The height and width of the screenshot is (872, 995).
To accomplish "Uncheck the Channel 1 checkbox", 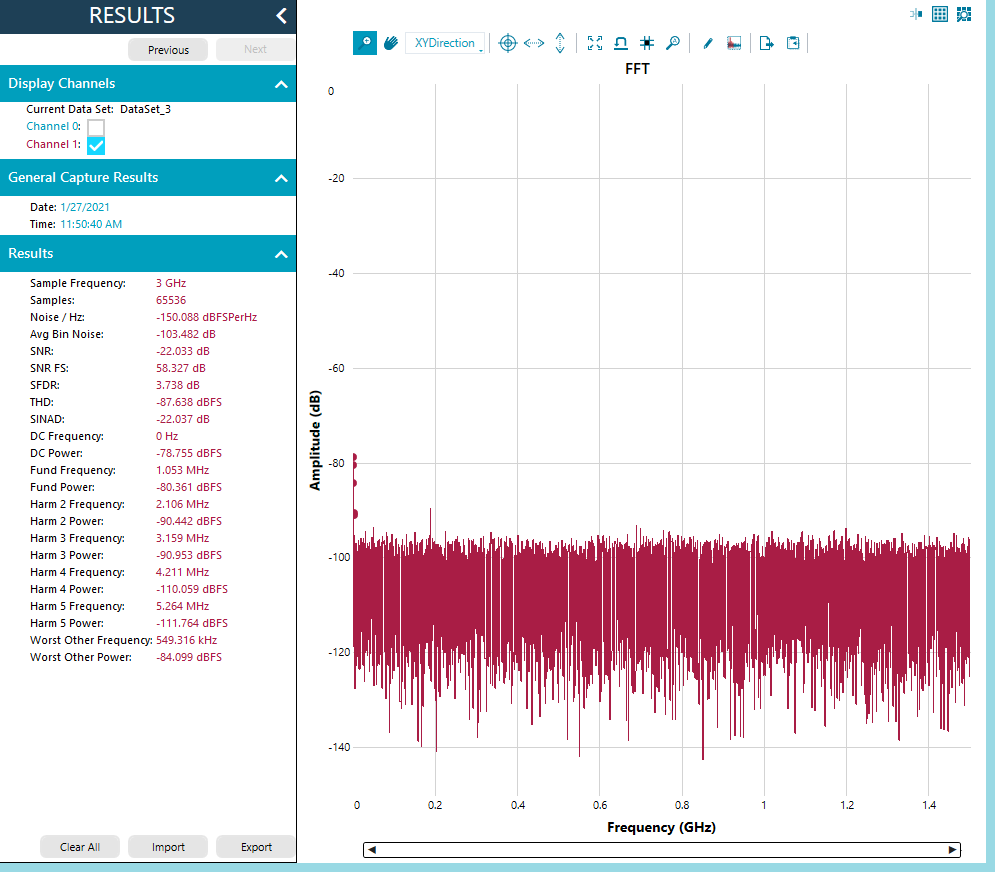I will point(96,145).
